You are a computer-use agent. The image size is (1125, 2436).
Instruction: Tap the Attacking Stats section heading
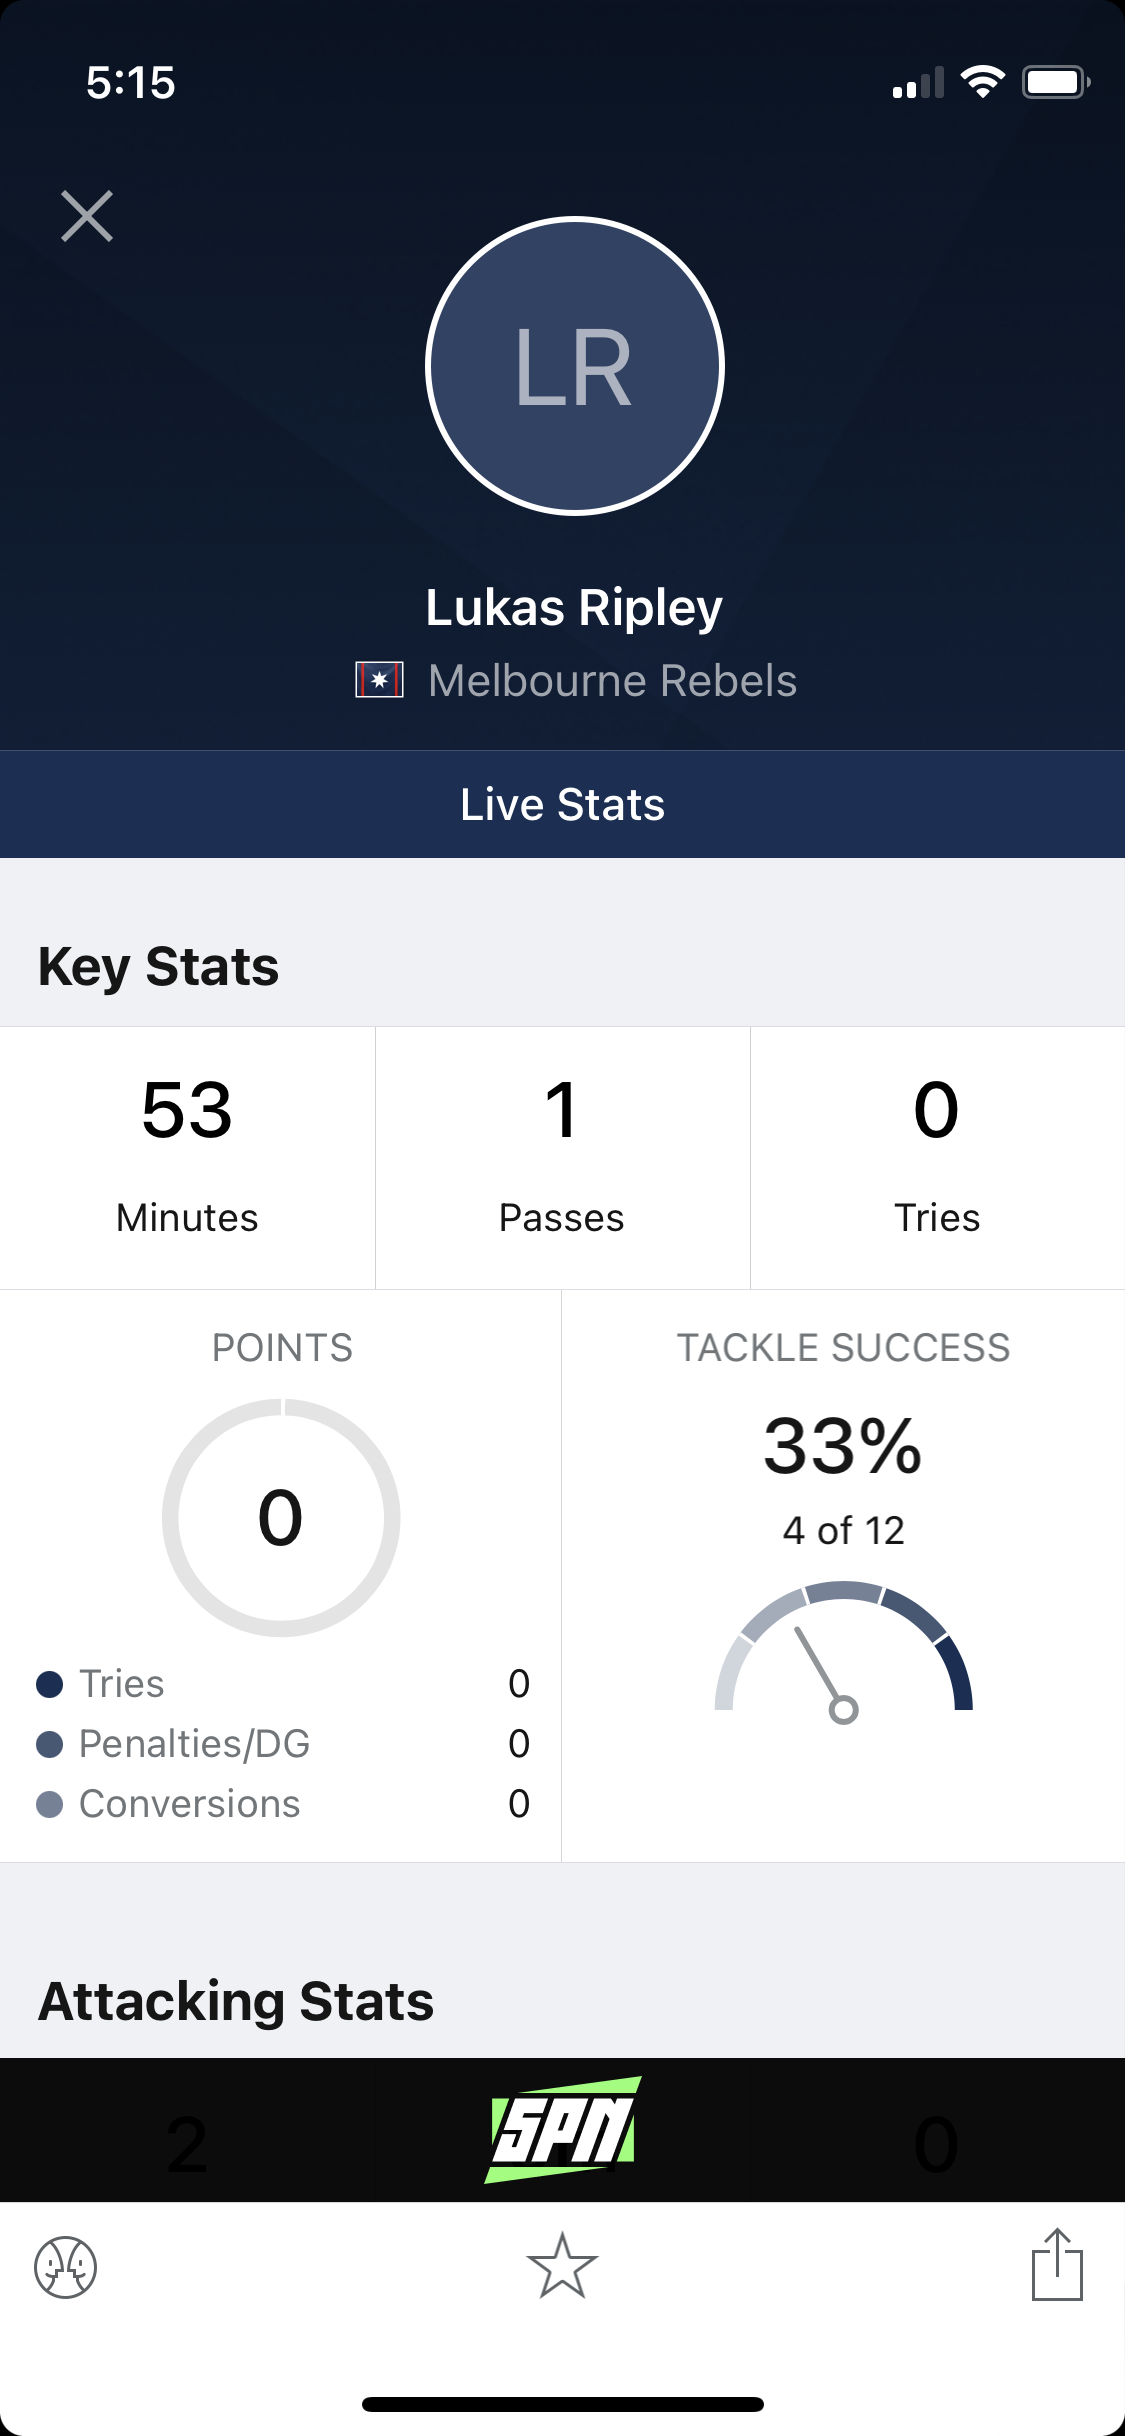pos(236,2001)
